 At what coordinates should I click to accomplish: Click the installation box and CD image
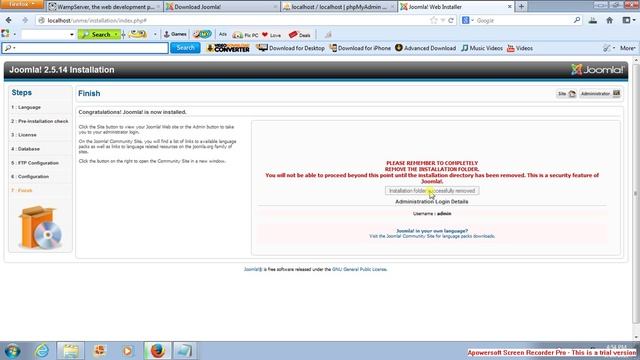[x=40, y=228]
